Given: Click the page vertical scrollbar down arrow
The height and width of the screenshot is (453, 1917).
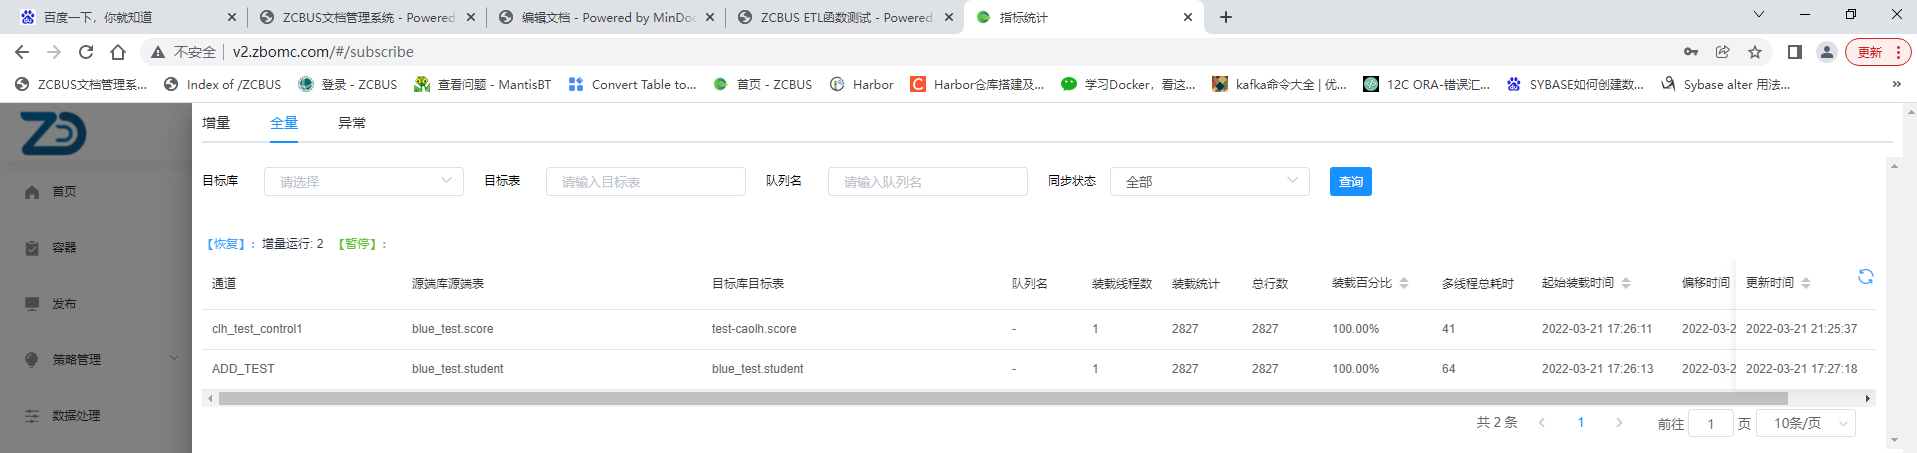Looking at the screenshot, I should pyautogui.click(x=1894, y=441).
